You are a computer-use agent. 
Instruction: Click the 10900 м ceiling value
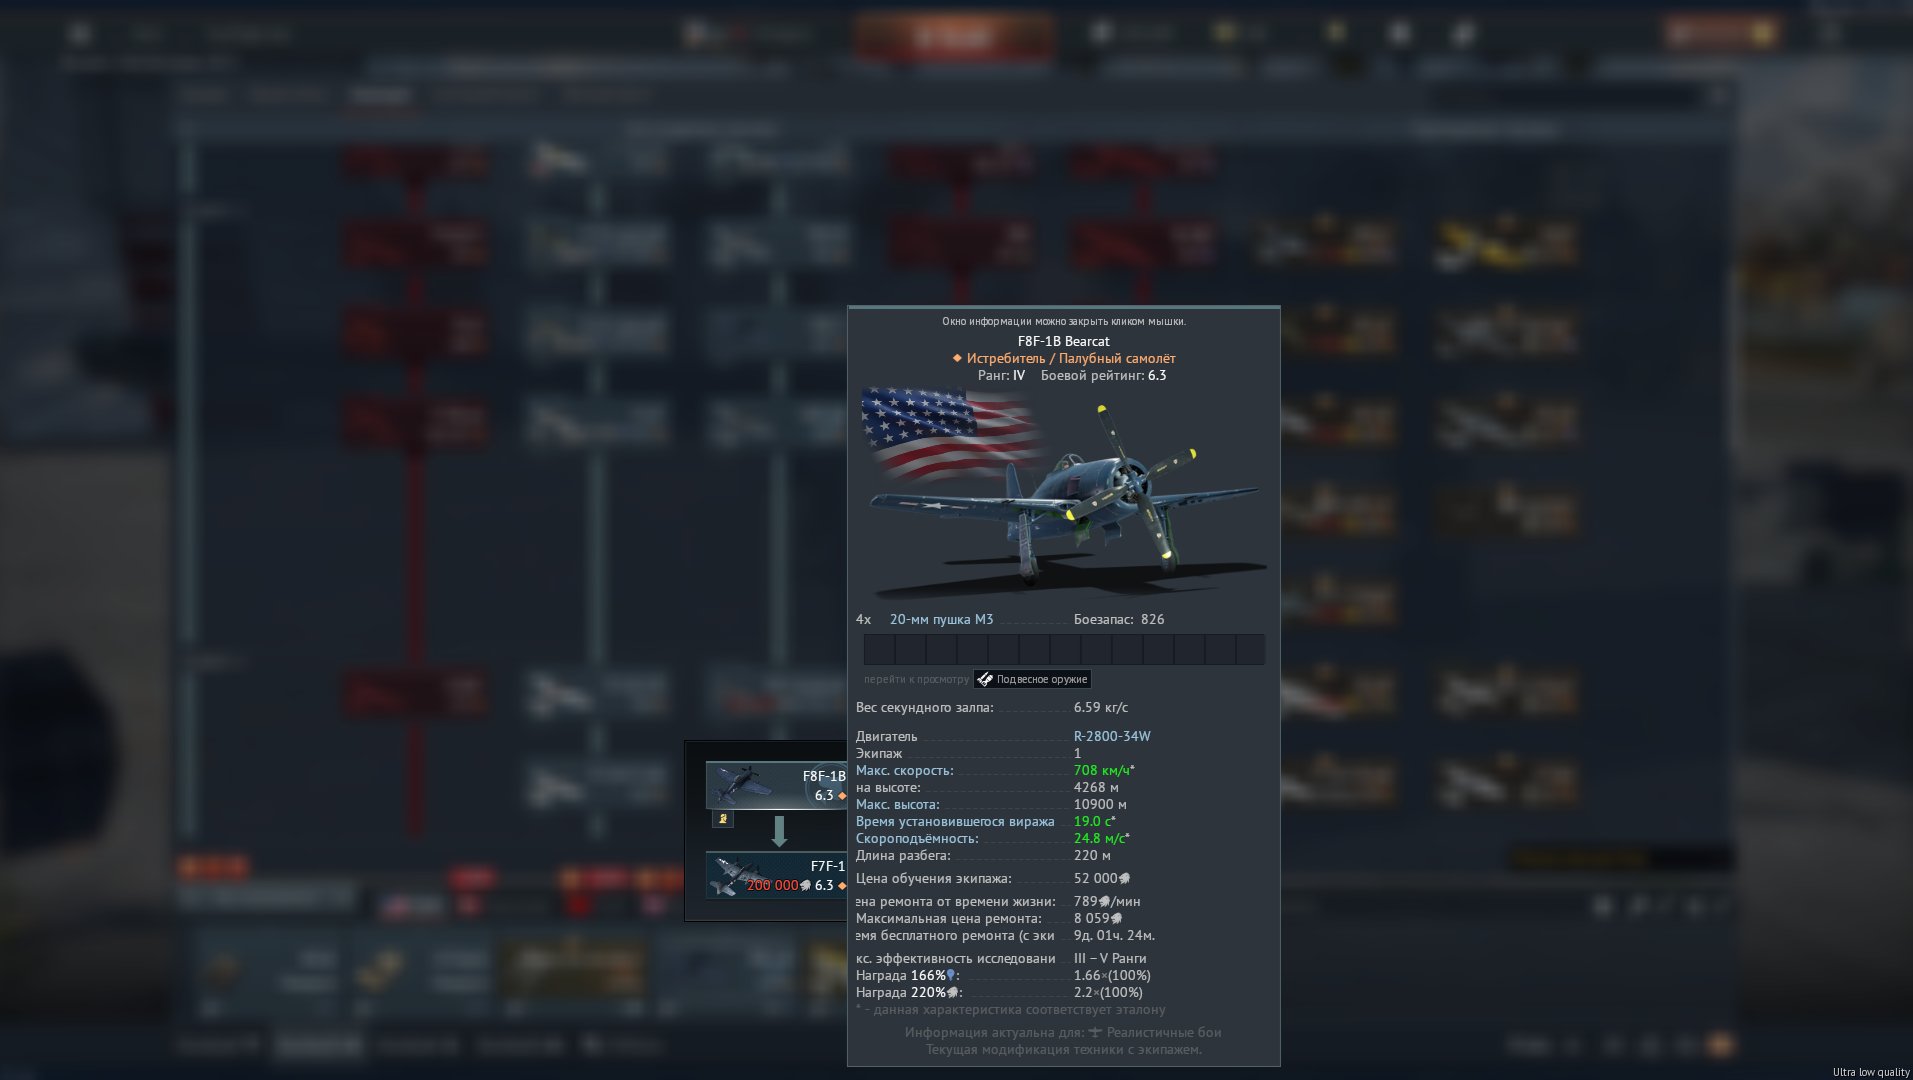pos(1100,804)
